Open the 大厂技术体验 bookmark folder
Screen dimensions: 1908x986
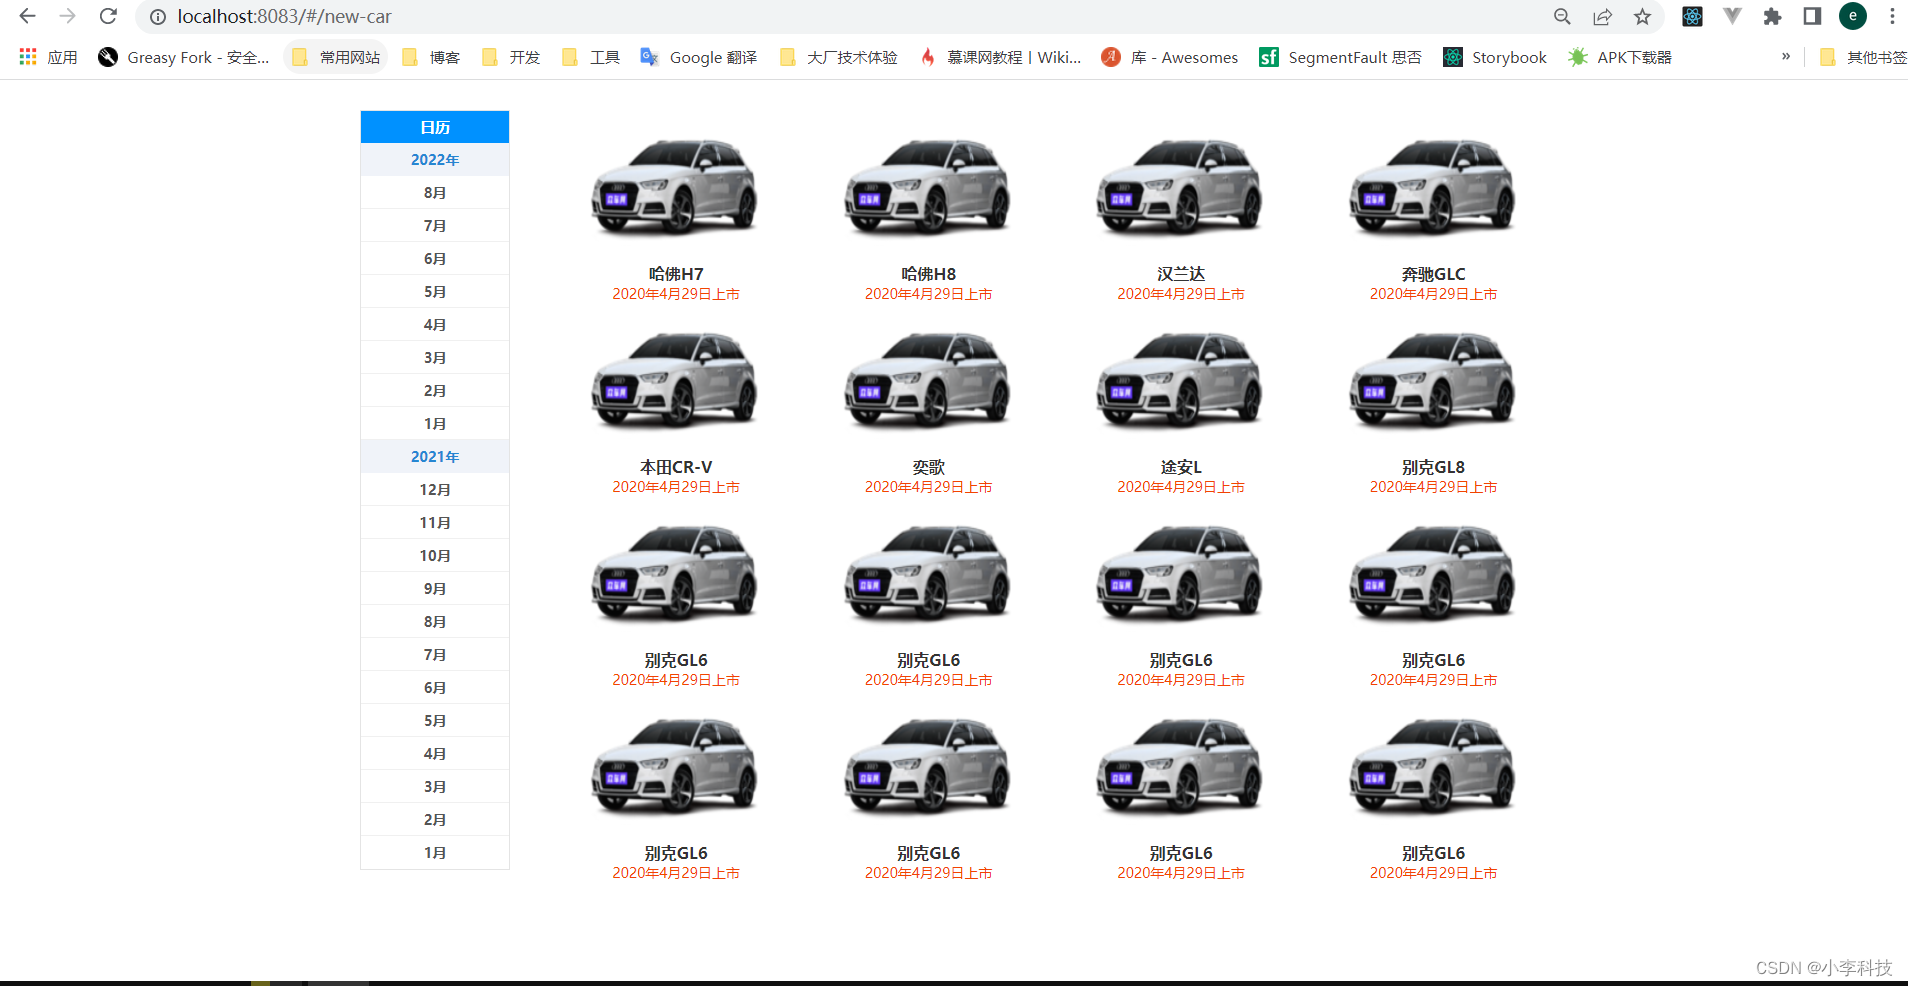click(x=838, y=57)
